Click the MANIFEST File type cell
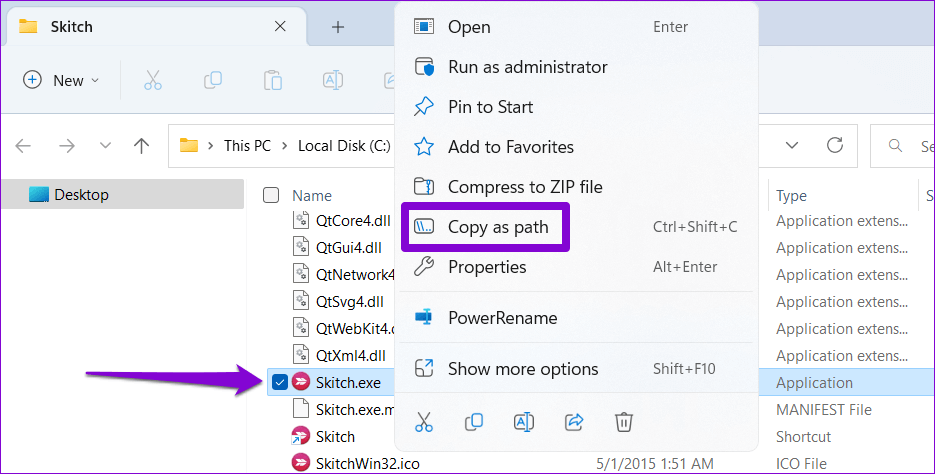 tap(823, 410)
